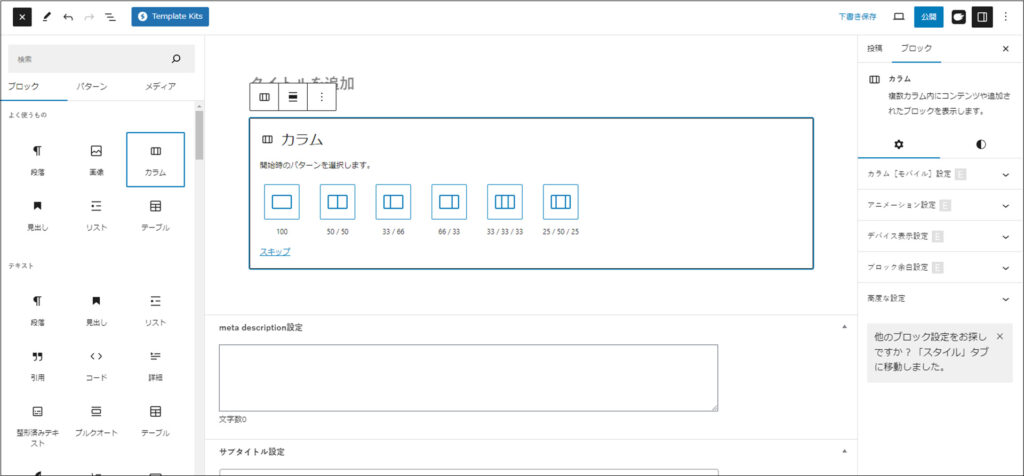Click the undo arrow in top toolbar
Viewport: 1024px width, 476px height.
tap(68, 17)
